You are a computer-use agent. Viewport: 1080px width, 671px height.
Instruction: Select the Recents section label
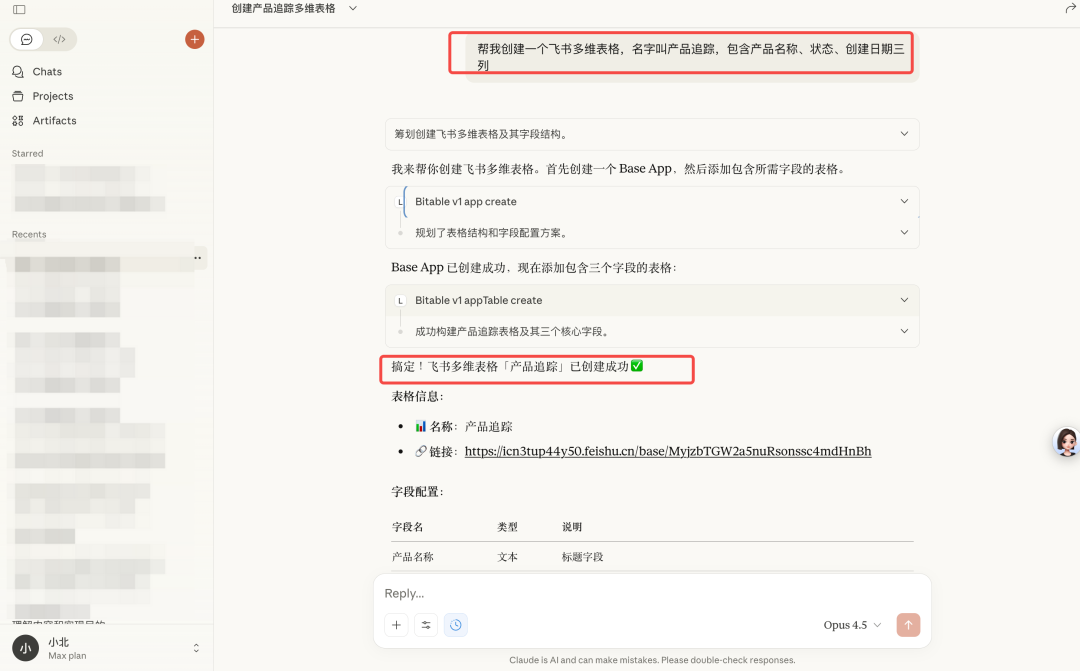pyautogui.click(x=28, y=234)
